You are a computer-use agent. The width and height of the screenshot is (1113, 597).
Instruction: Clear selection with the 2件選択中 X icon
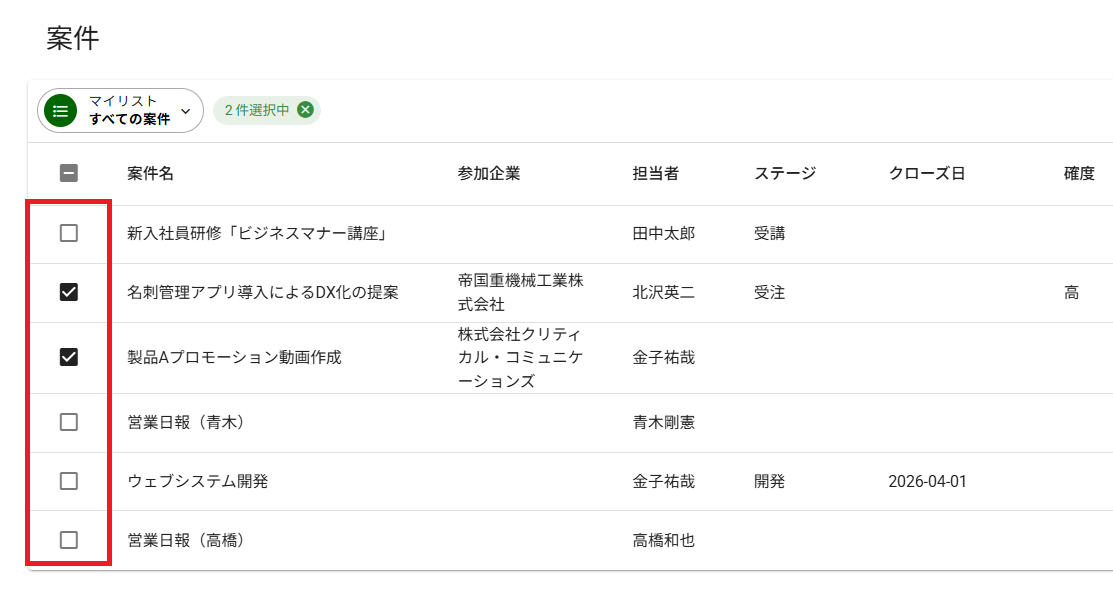pos(305,110)
